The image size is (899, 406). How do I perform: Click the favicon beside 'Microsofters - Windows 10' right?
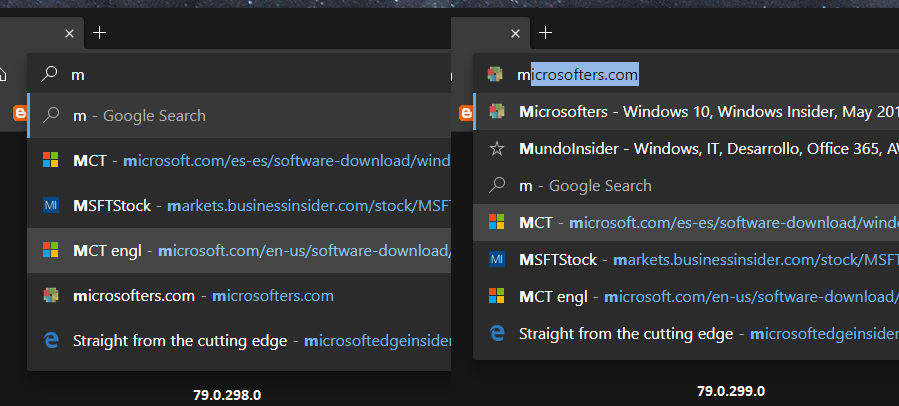(x=497, y=111)
